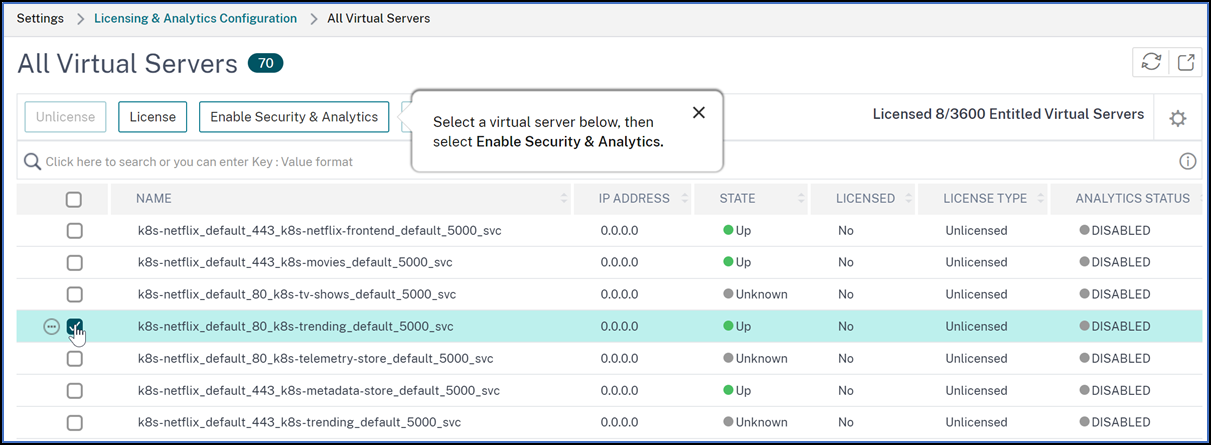Sort by the LICENSED column

(x=865, y=199)
